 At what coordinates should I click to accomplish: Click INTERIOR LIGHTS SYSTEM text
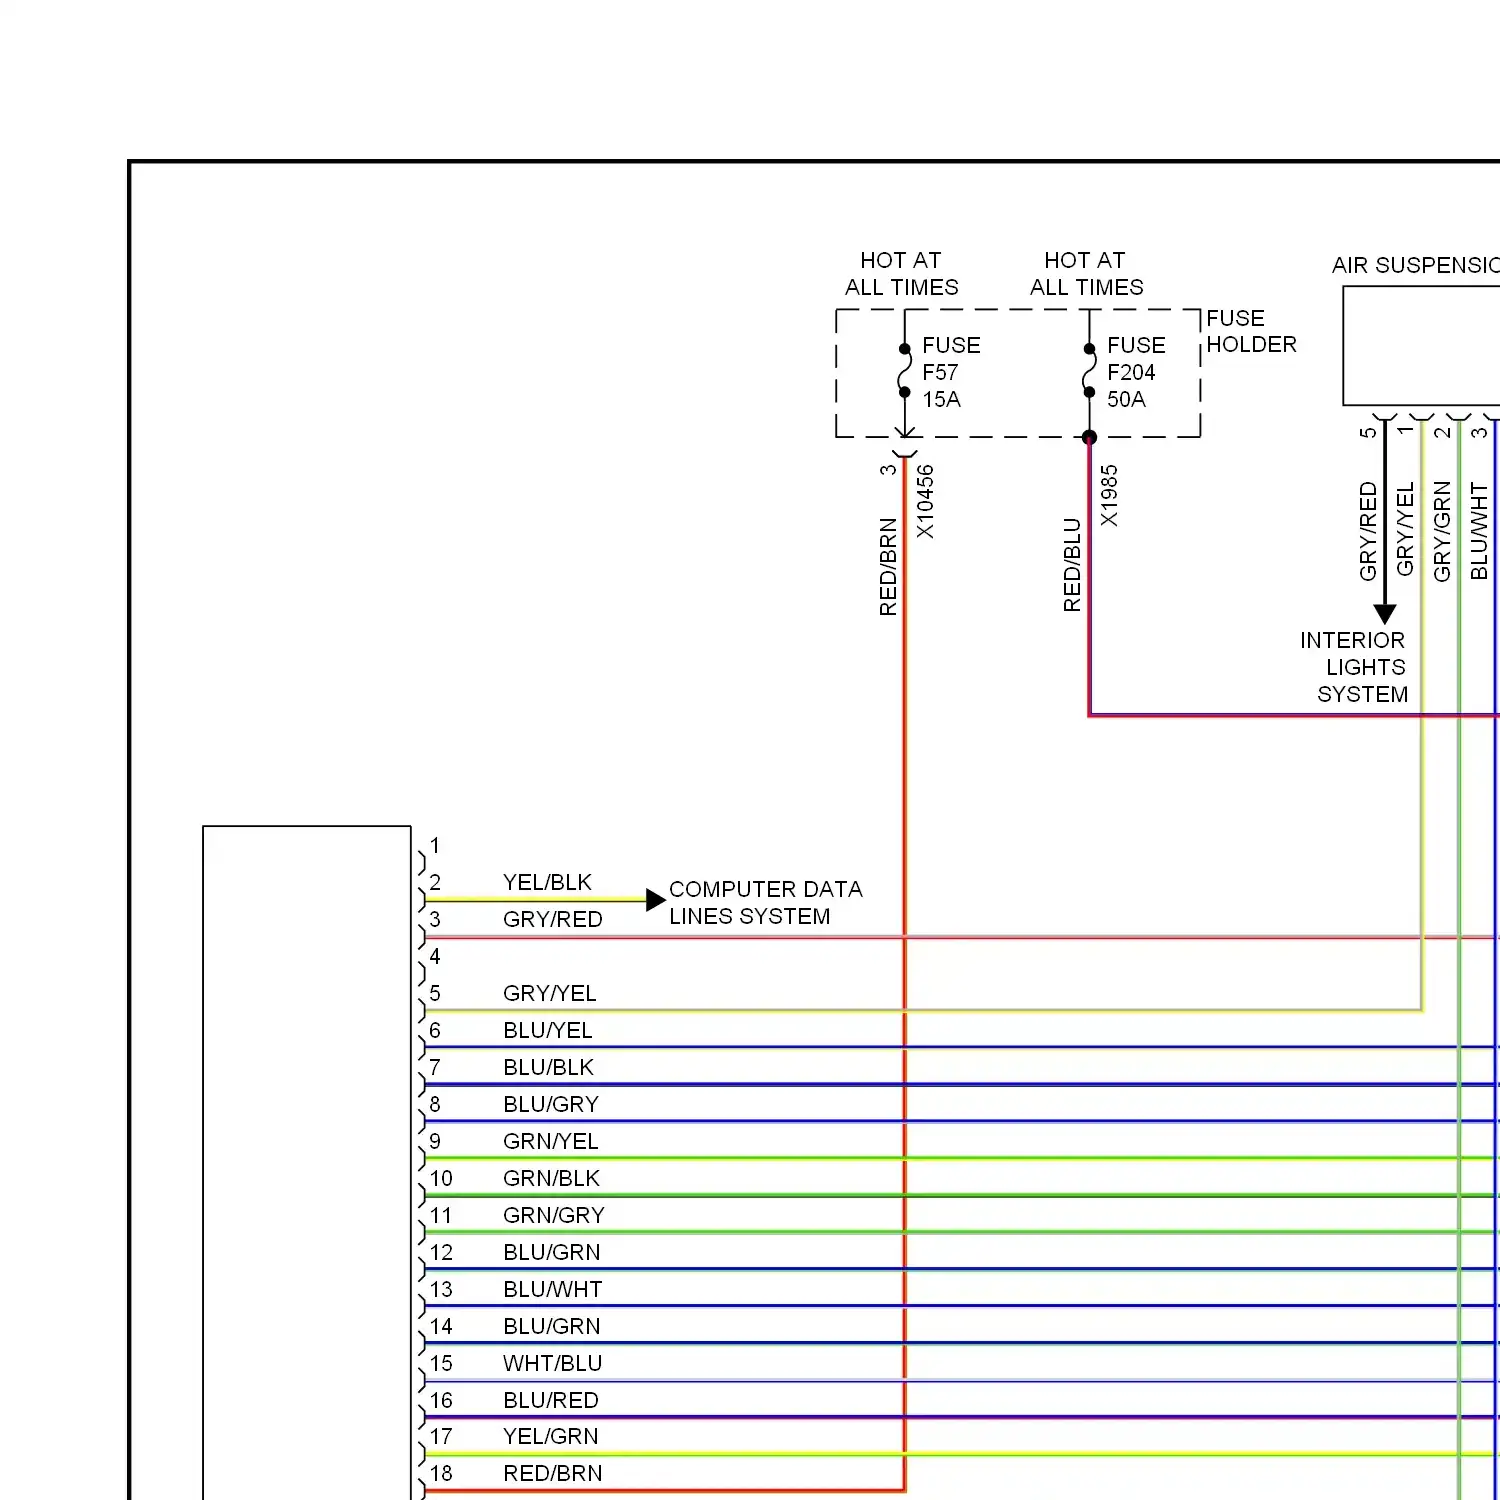pyautogui.click(x=1354, y=667)
